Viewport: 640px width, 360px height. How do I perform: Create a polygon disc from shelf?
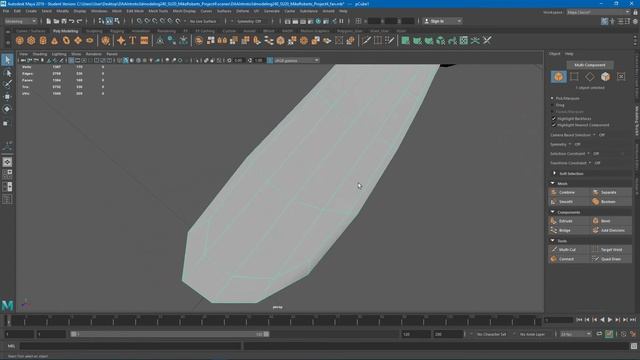coord(90,40)
